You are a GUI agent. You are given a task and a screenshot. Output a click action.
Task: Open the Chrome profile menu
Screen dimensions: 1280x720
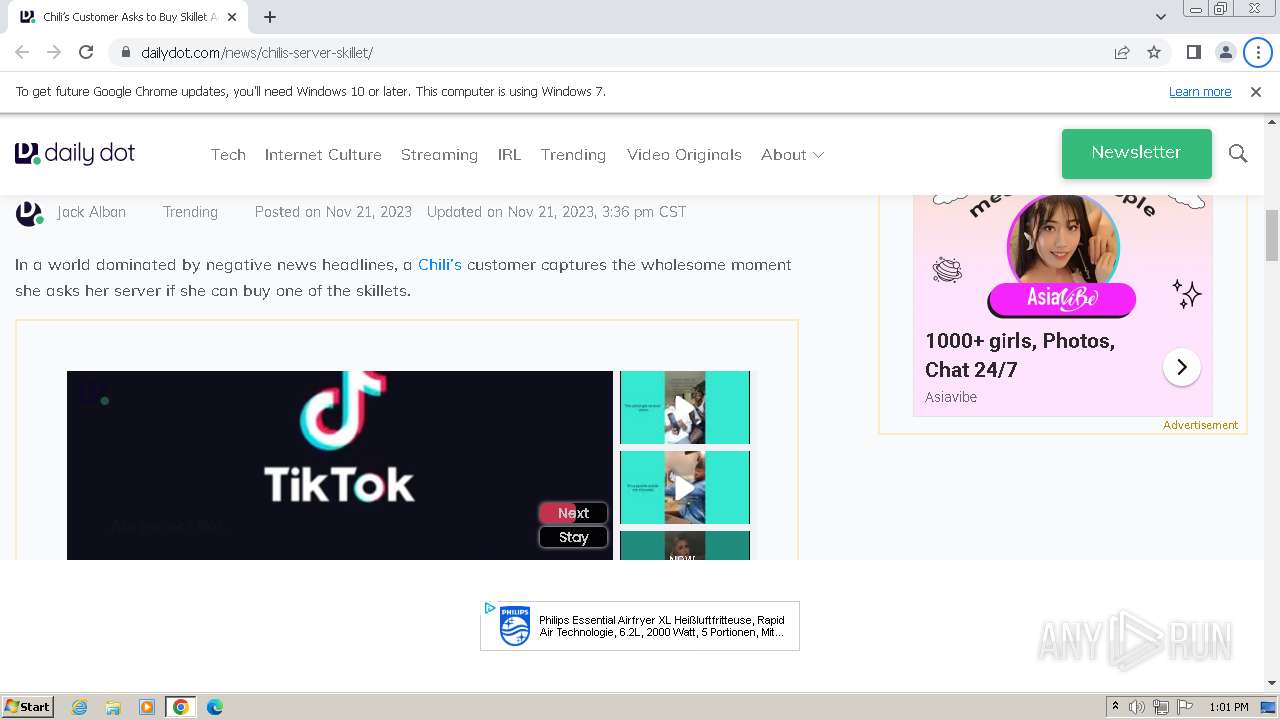coord(1225,52)
